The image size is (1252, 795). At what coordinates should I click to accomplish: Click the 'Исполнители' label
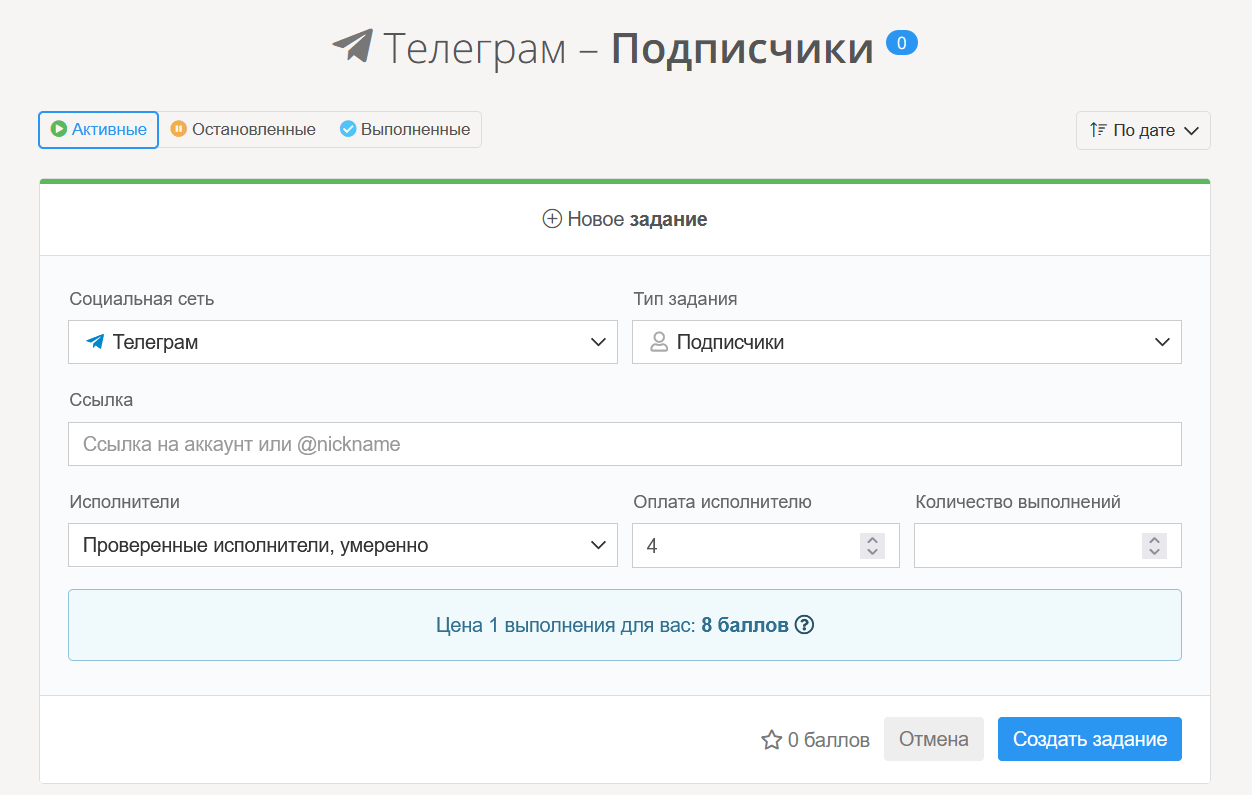click(x=125, y=502)
